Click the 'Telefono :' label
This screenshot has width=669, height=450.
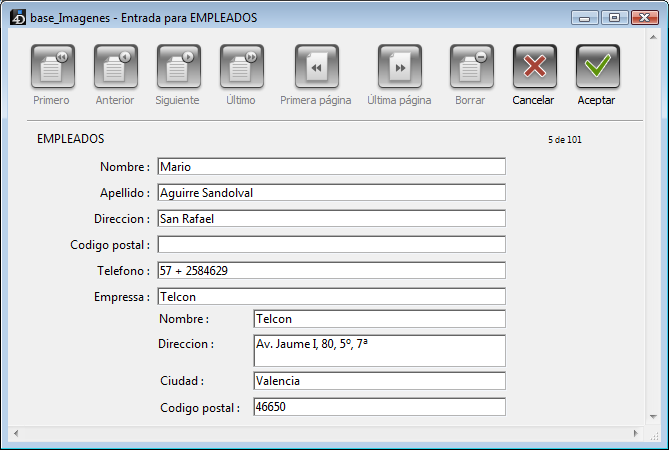coord(123,271)
